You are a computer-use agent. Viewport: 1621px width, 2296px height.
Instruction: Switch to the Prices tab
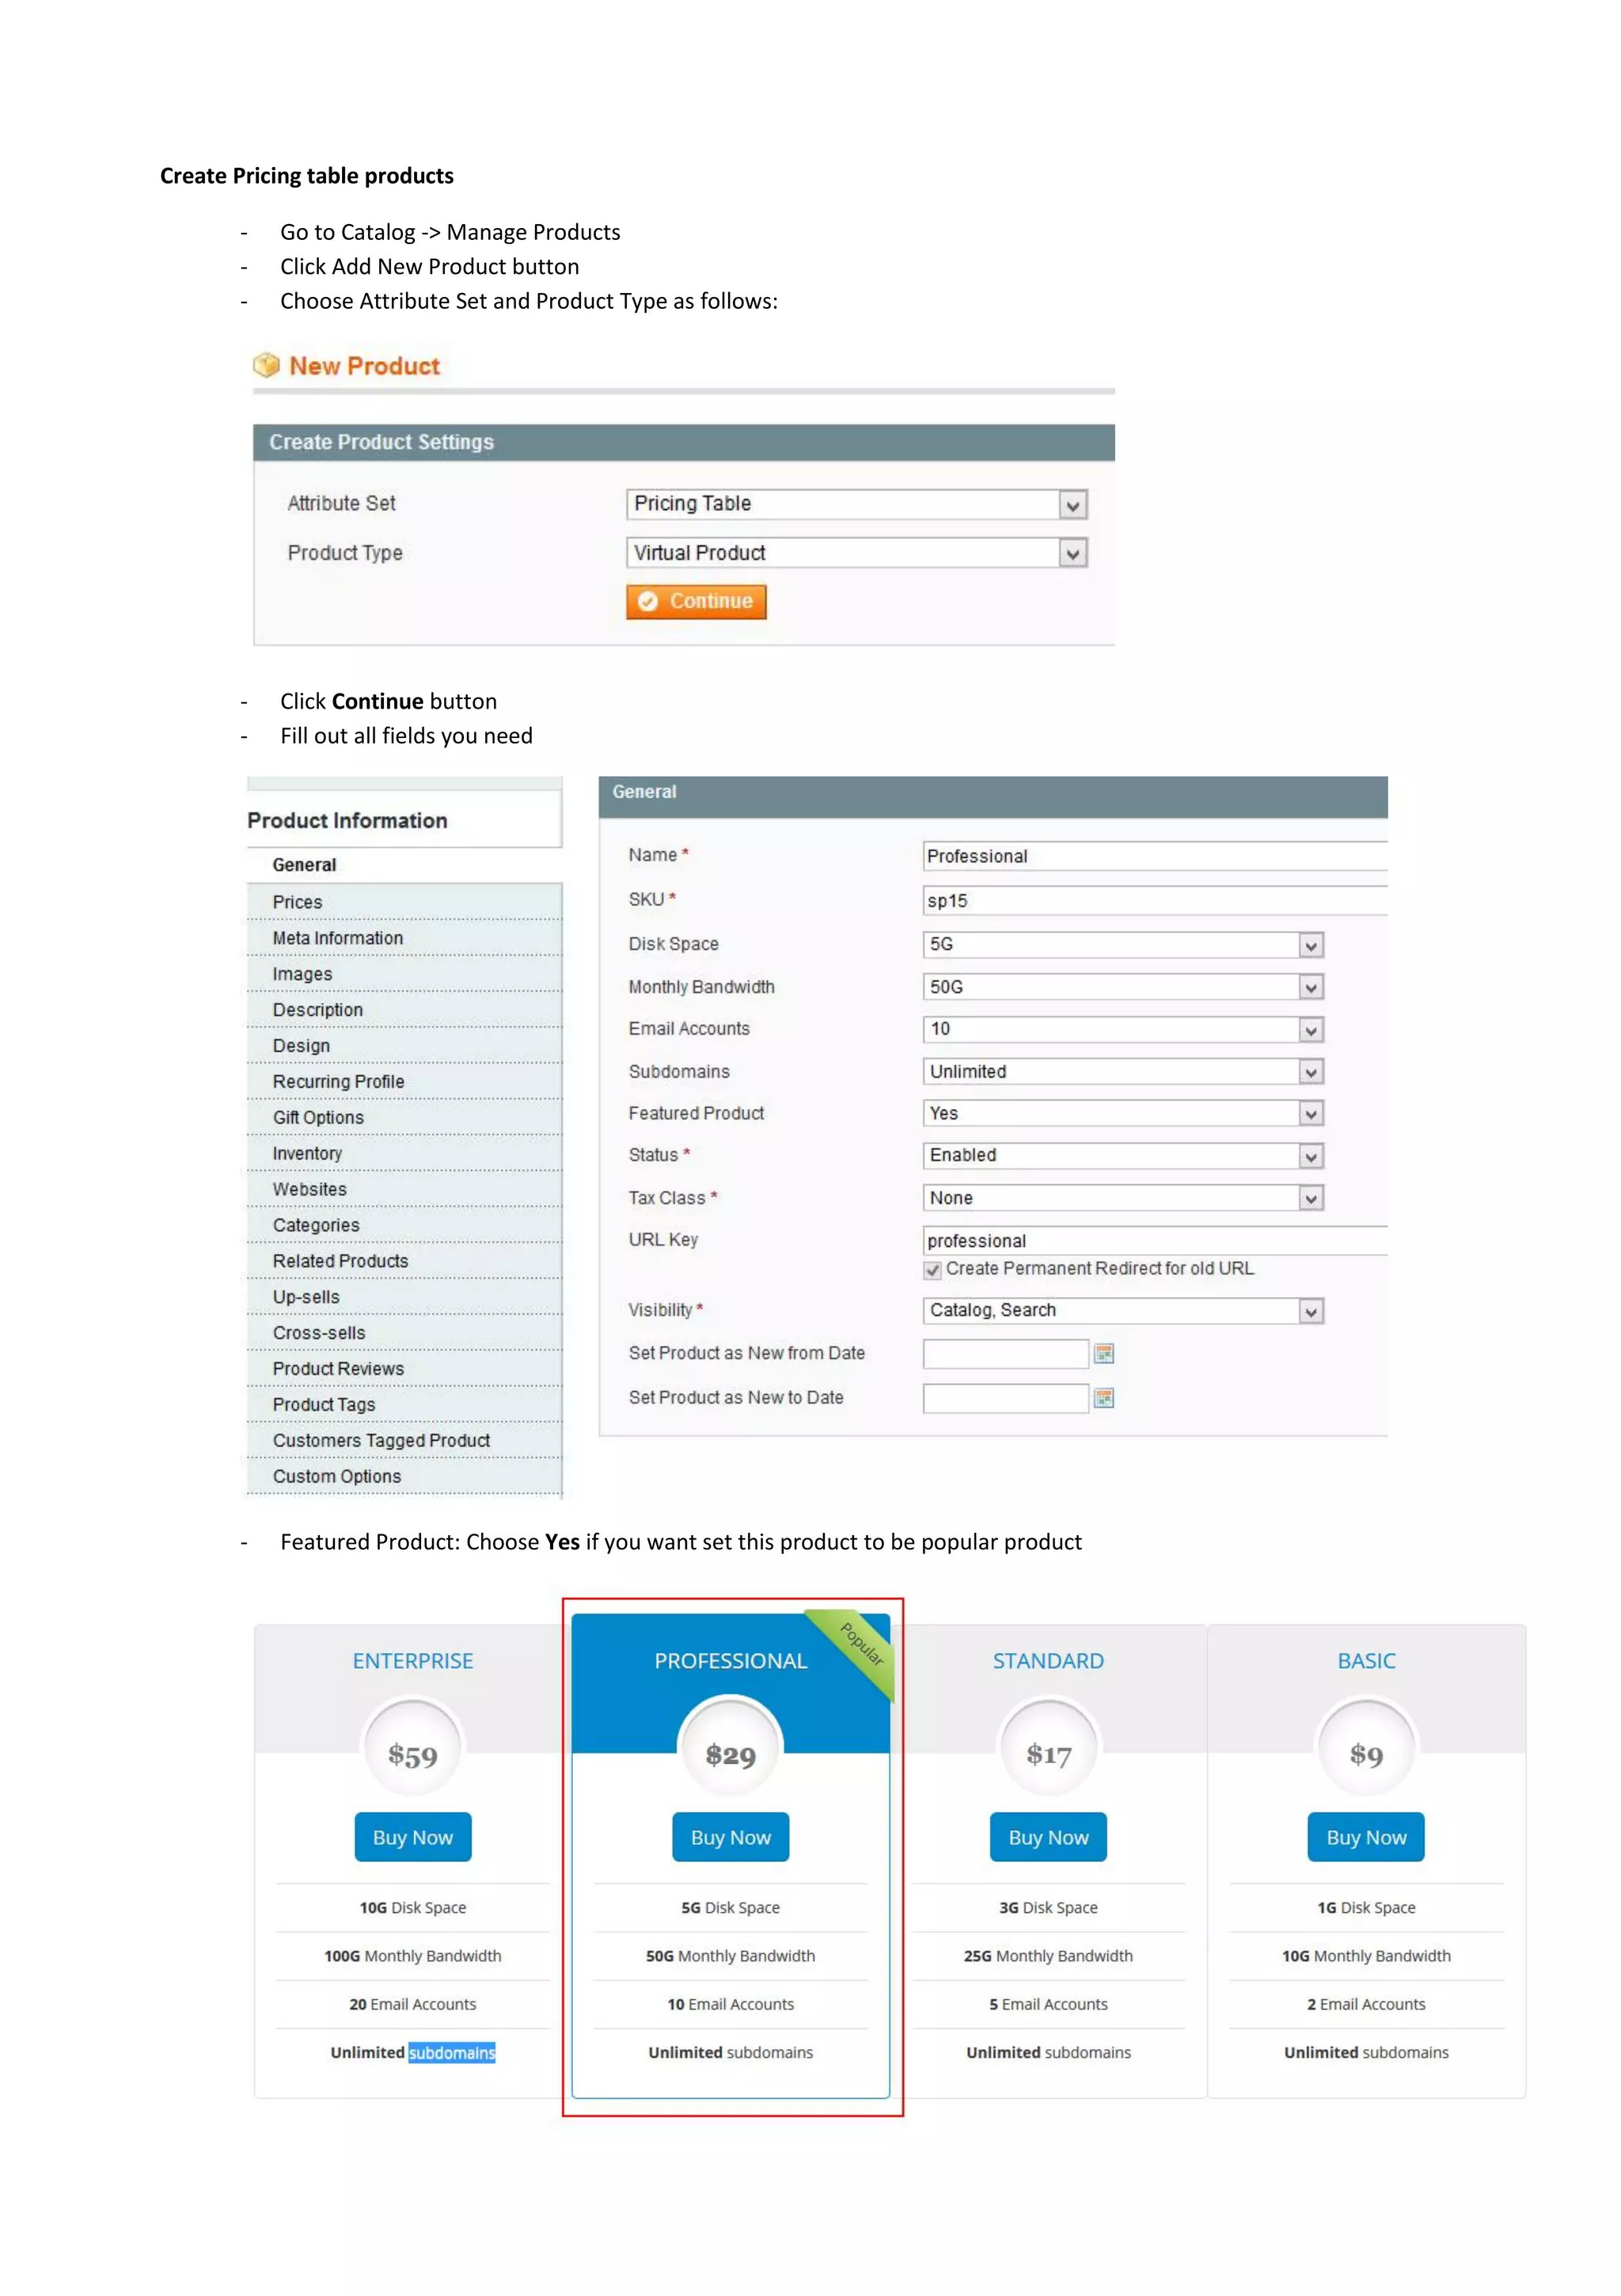(404, 902)
